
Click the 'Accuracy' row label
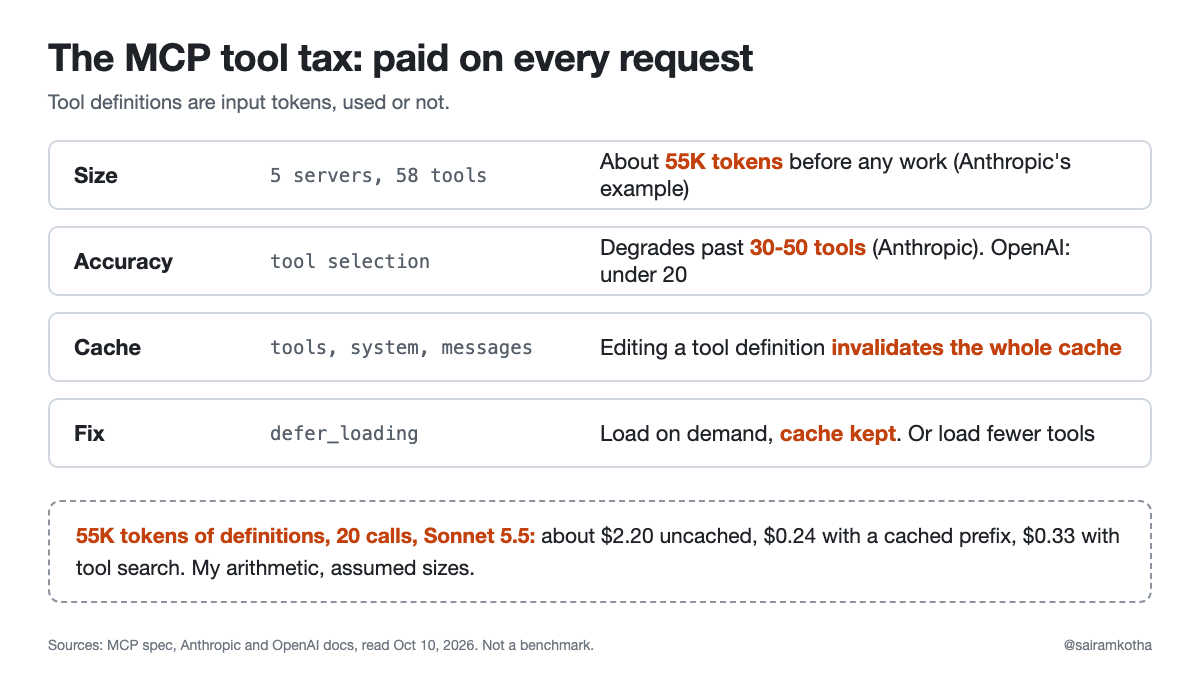(123, 261)
